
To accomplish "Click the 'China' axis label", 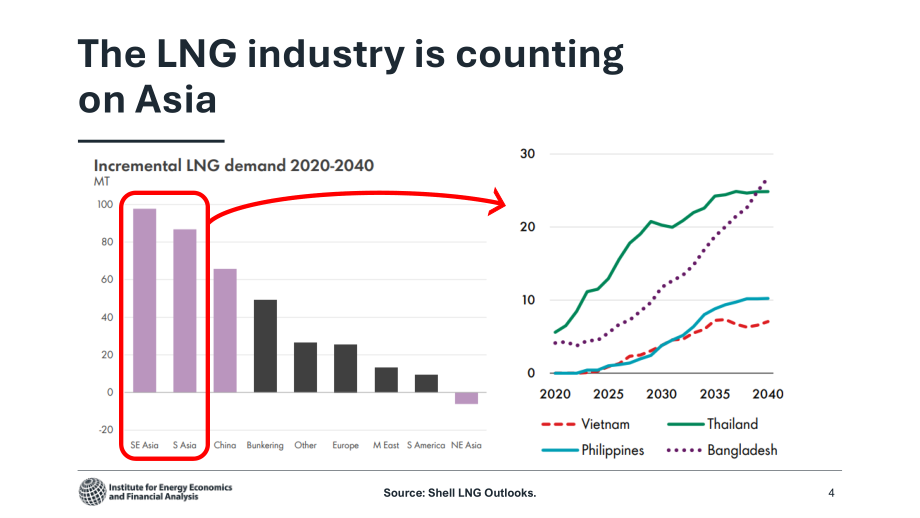I will [225, 445].
